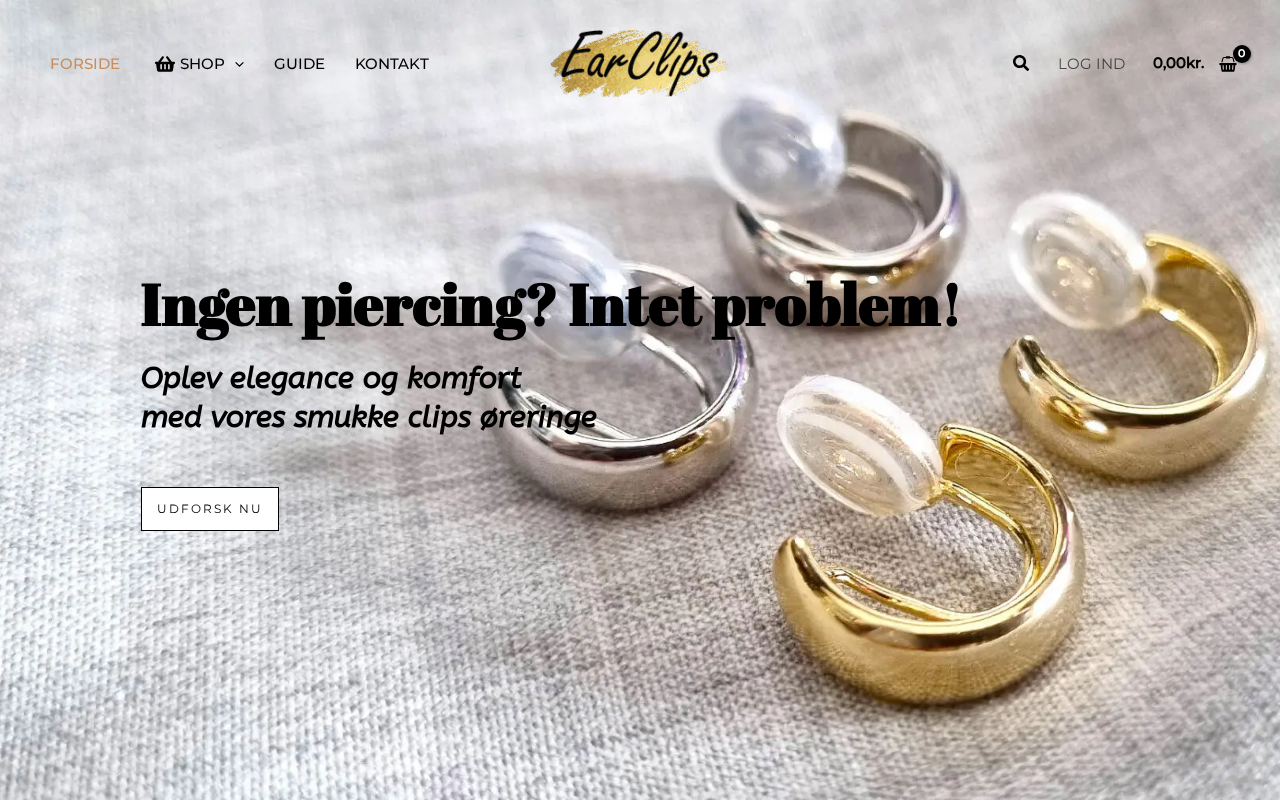Click the basket icon beside SHOP
This screenshot has height=800, width=1280.
click(x=165, y=64)
